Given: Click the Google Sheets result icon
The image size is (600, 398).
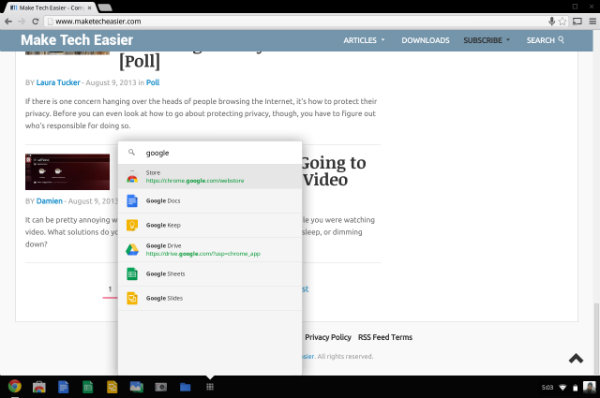Looking at the screenshot, I should tap(132, 274).
